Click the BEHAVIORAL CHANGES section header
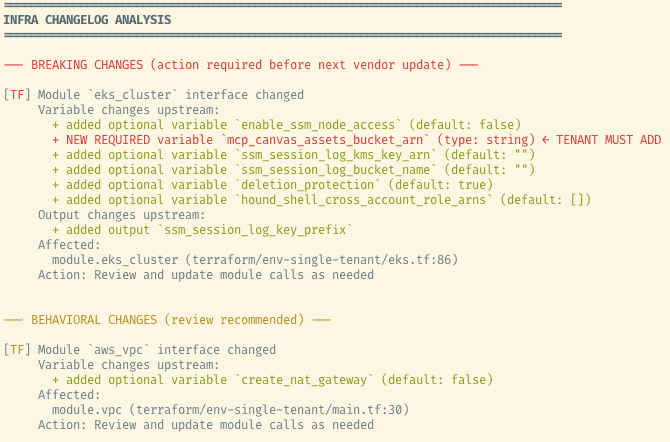Screen dimensions: 670x442 (x=167, y=320)
